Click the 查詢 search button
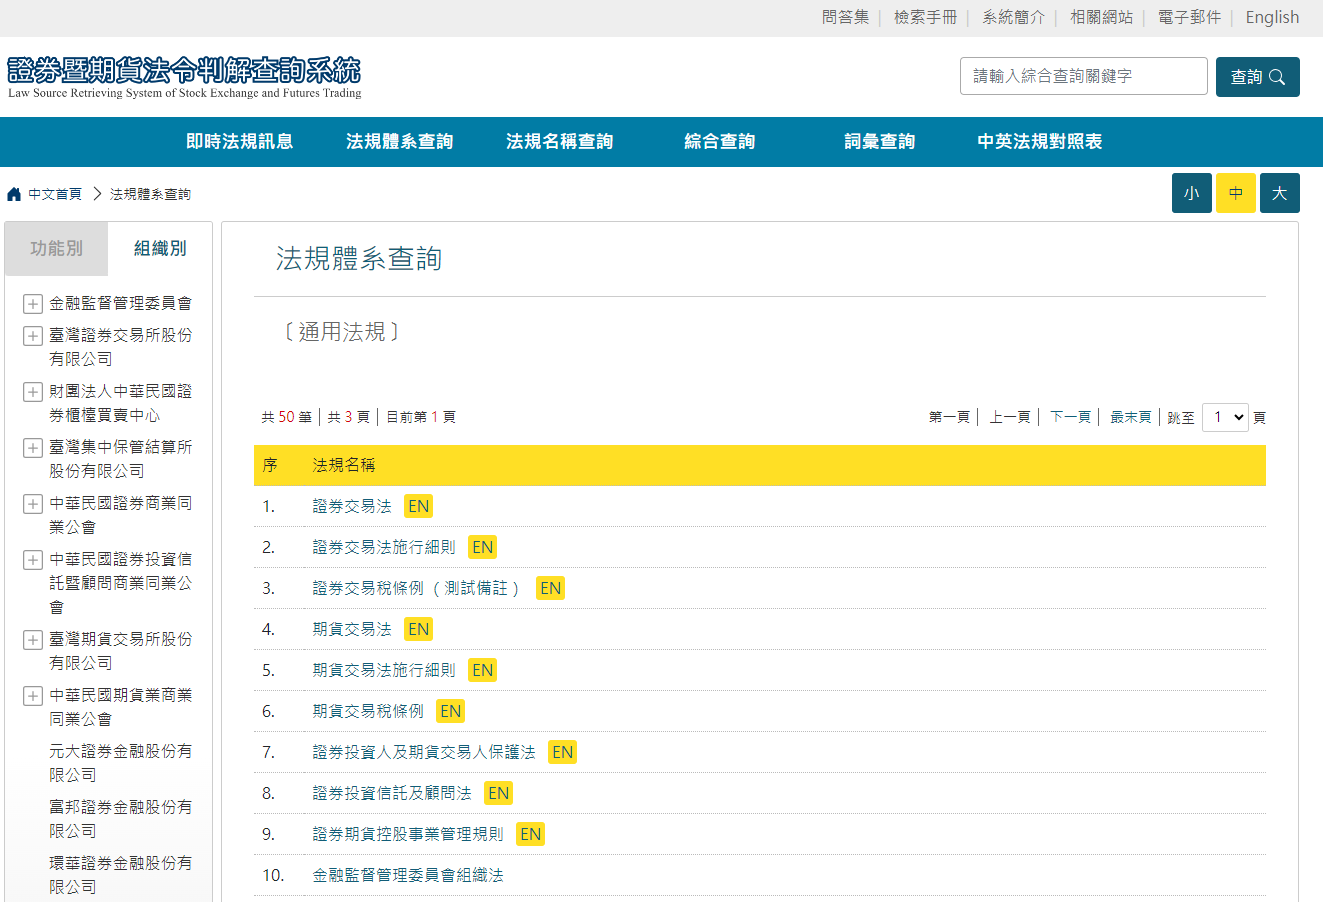 point(1258,77)
